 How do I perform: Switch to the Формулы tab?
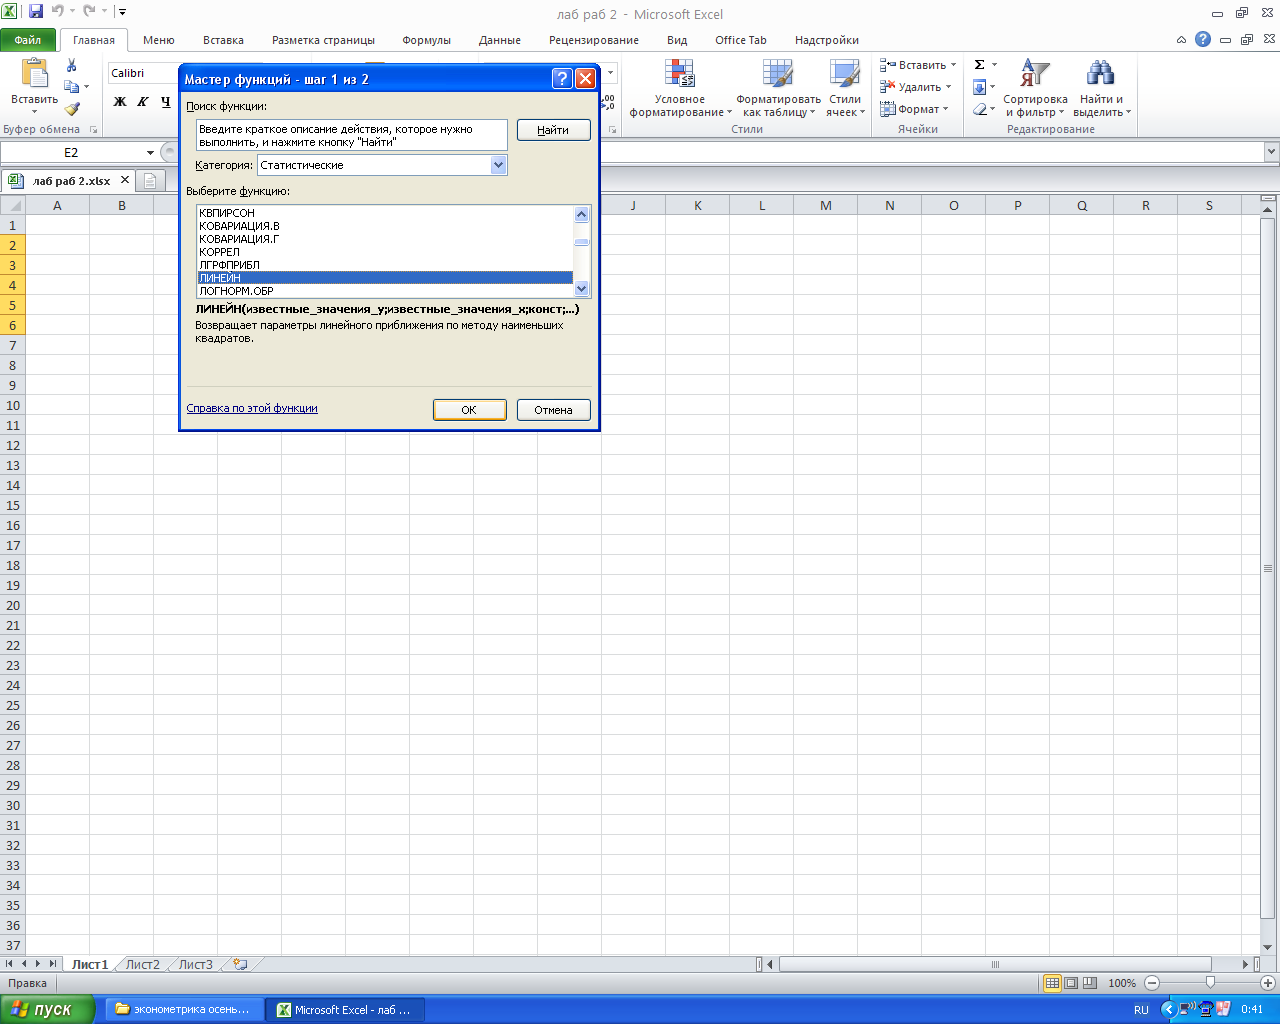[426, 40]
